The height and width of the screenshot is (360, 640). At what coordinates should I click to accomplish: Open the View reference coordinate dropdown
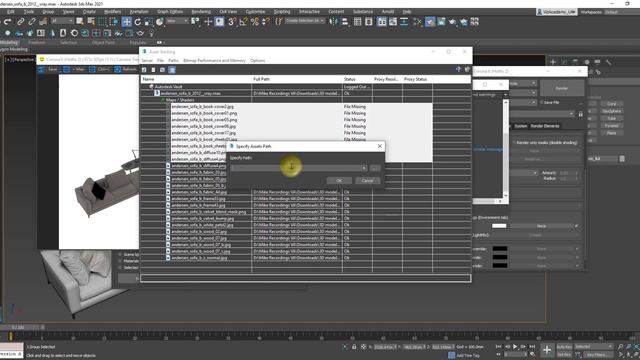point(177,20)
